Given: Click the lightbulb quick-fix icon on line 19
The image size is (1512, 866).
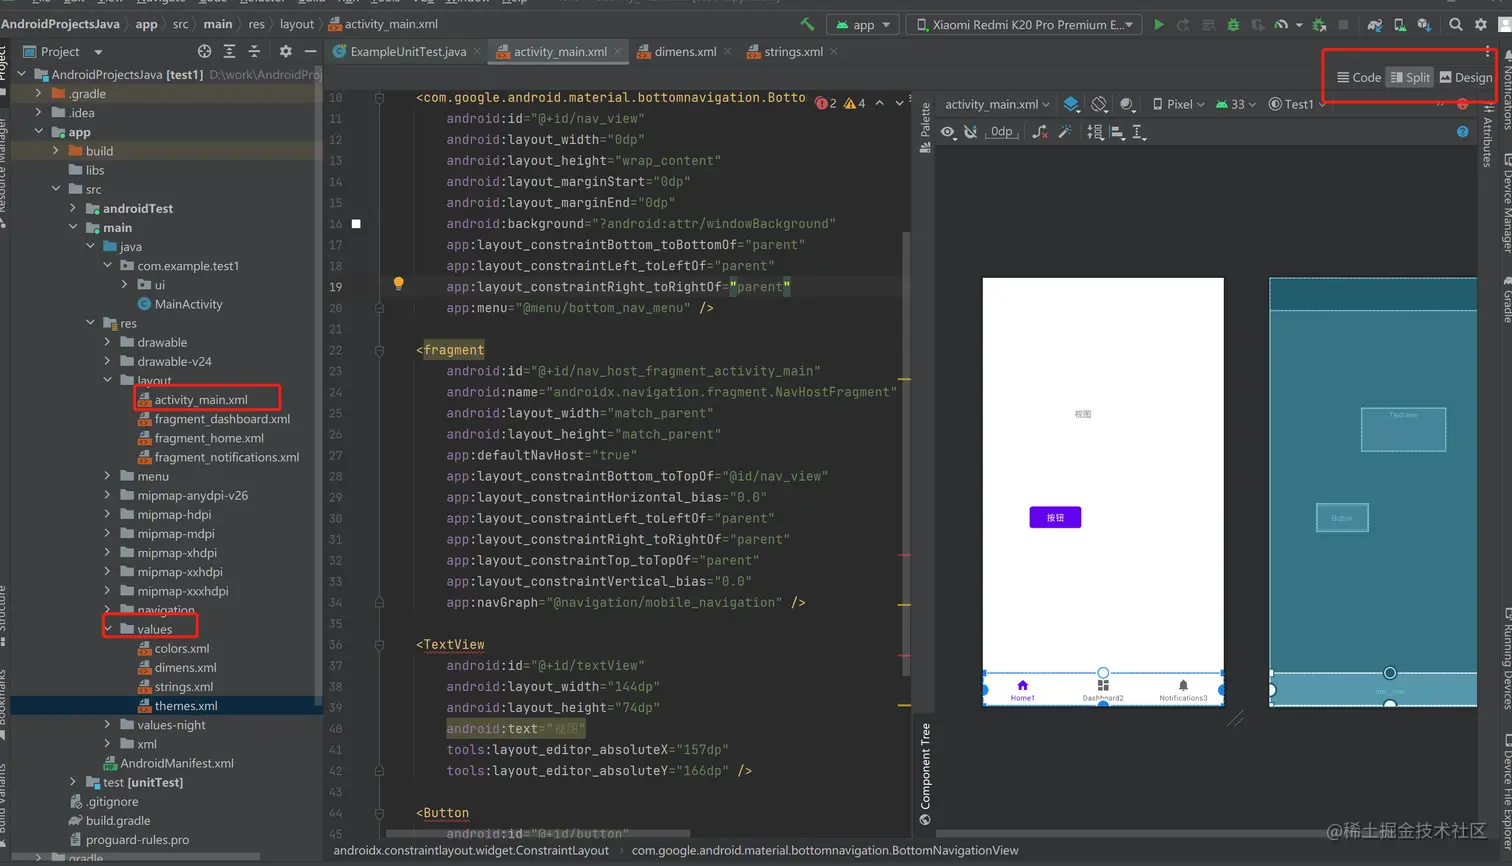Looking at the screenshot, I should [x=398, y=284].
